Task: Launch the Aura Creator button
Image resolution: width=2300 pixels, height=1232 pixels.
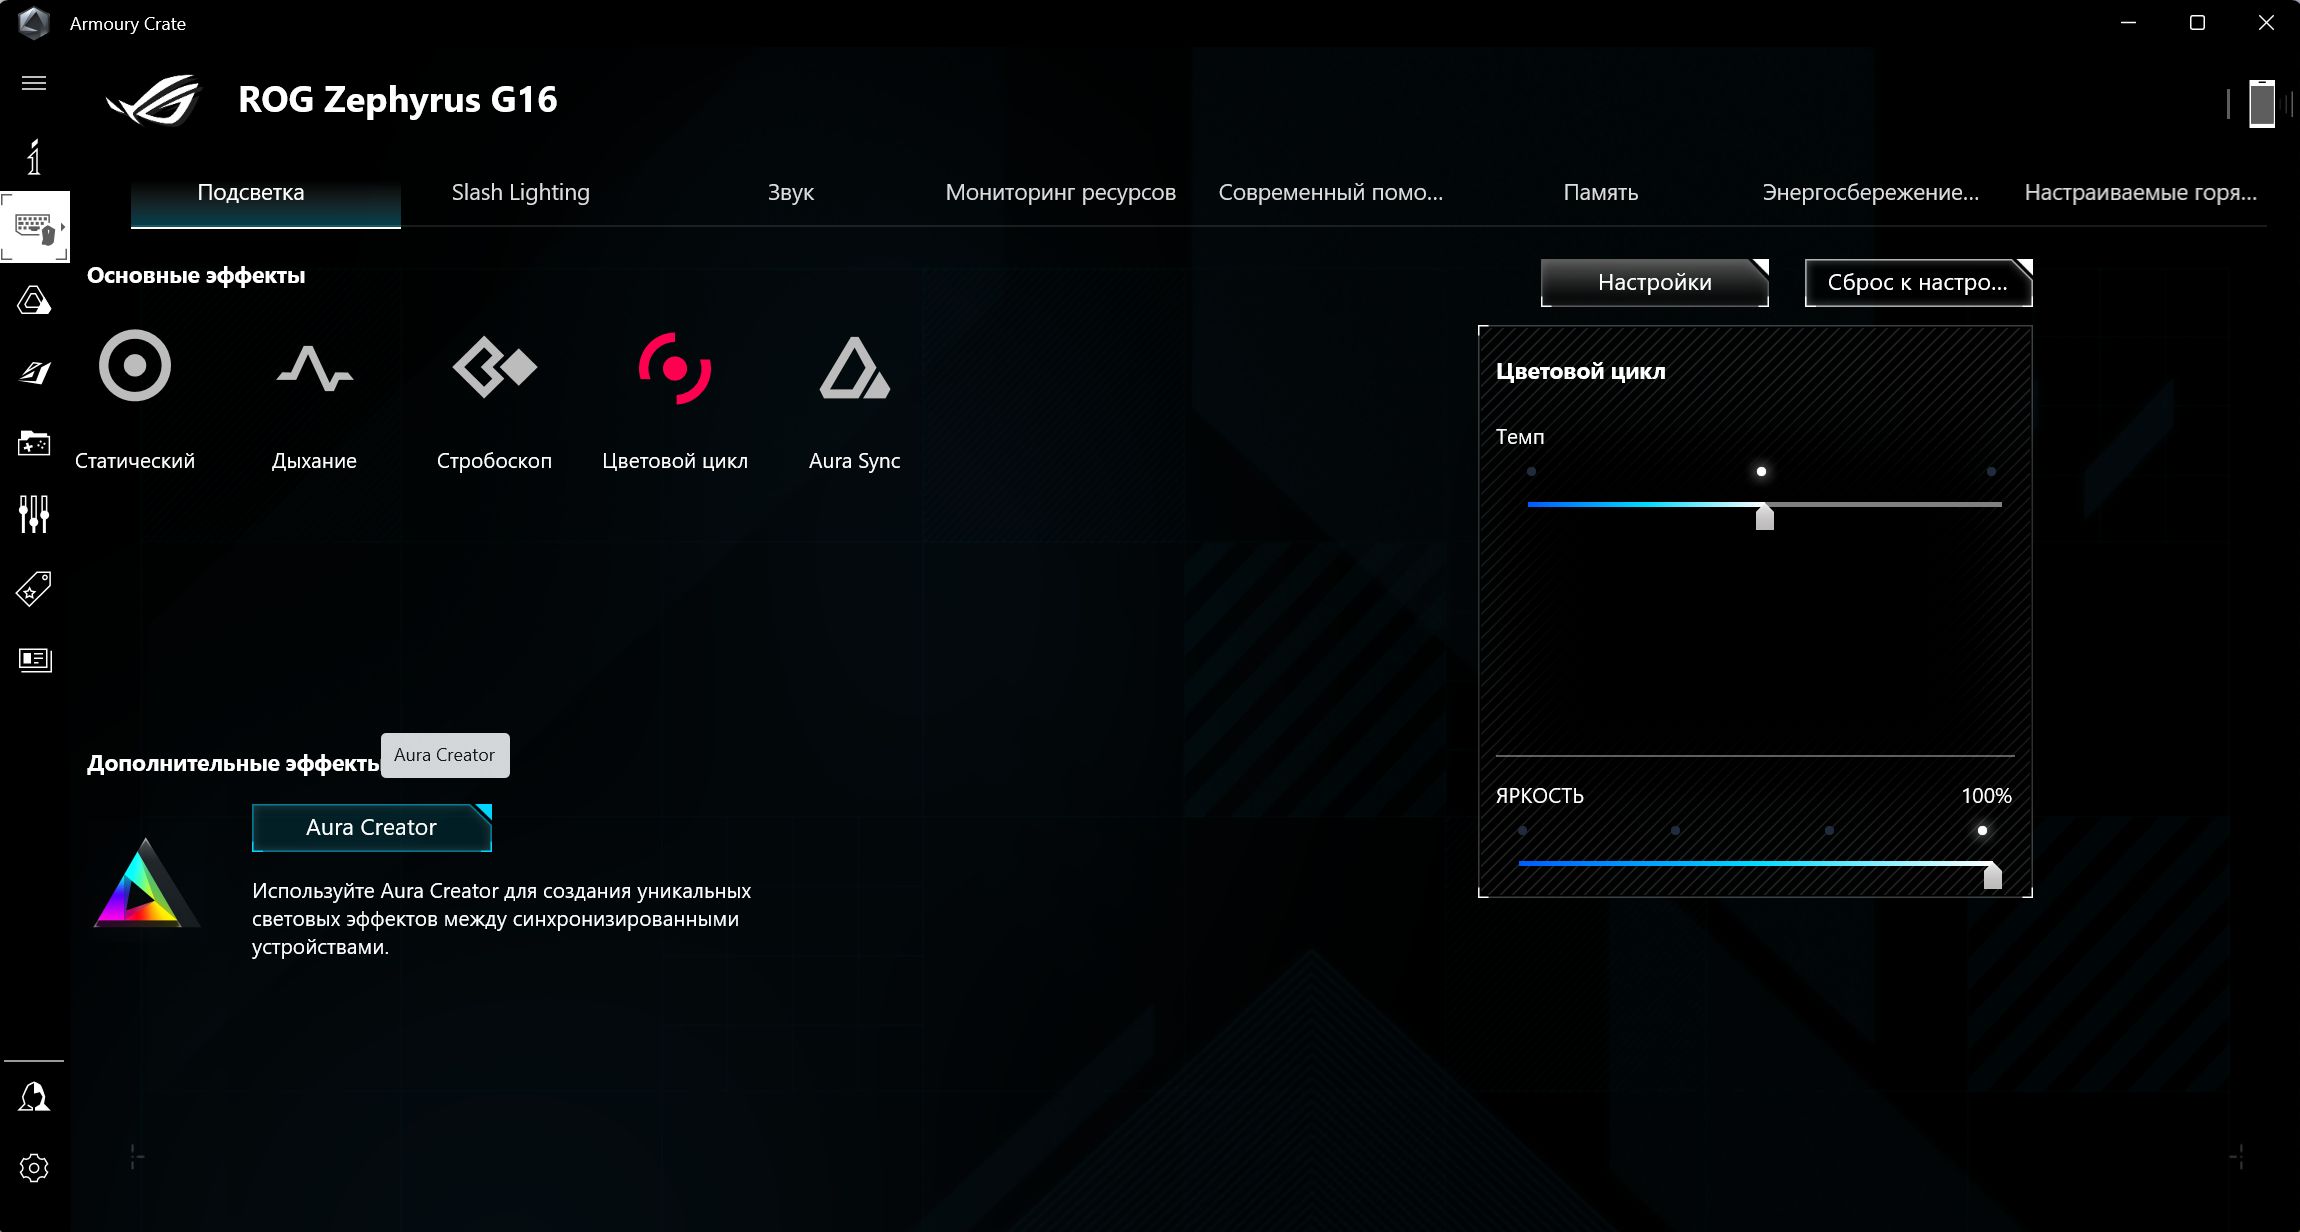Action: (x=372, y=828)
